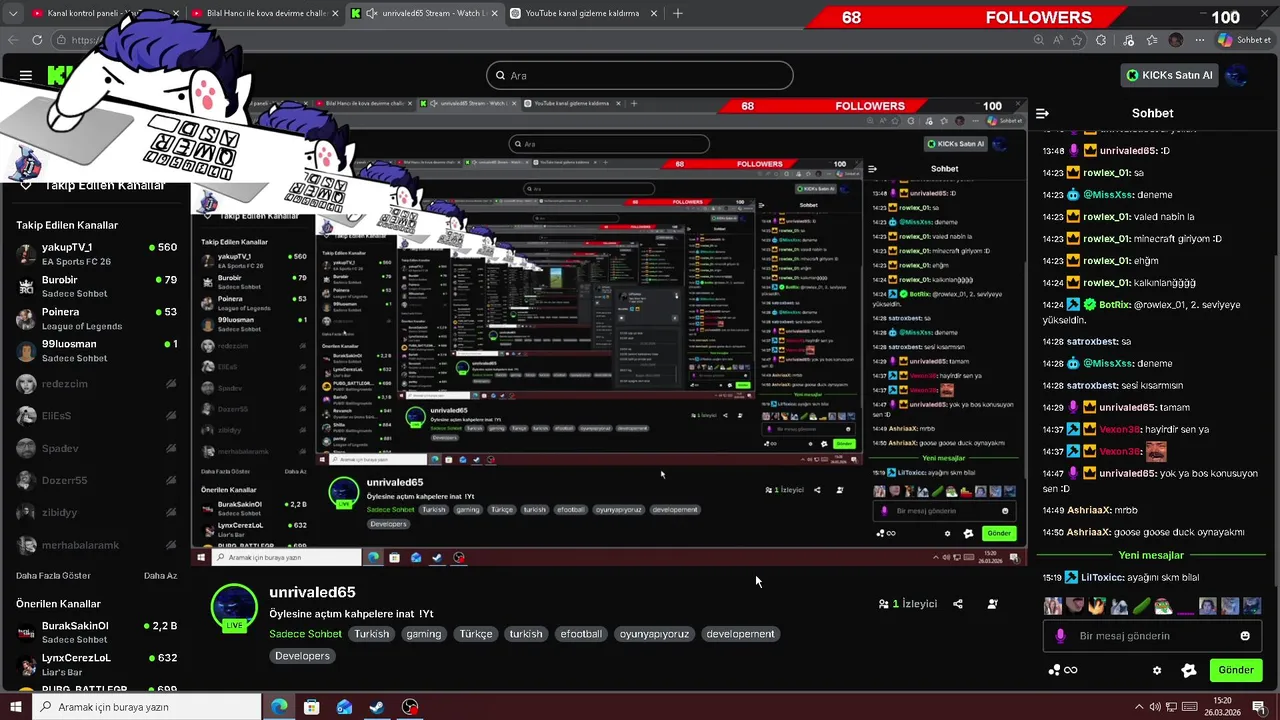This screenshot has height=720, width=1280.
Task: Open browser media control icon
Action: (x=1129, y=40)
